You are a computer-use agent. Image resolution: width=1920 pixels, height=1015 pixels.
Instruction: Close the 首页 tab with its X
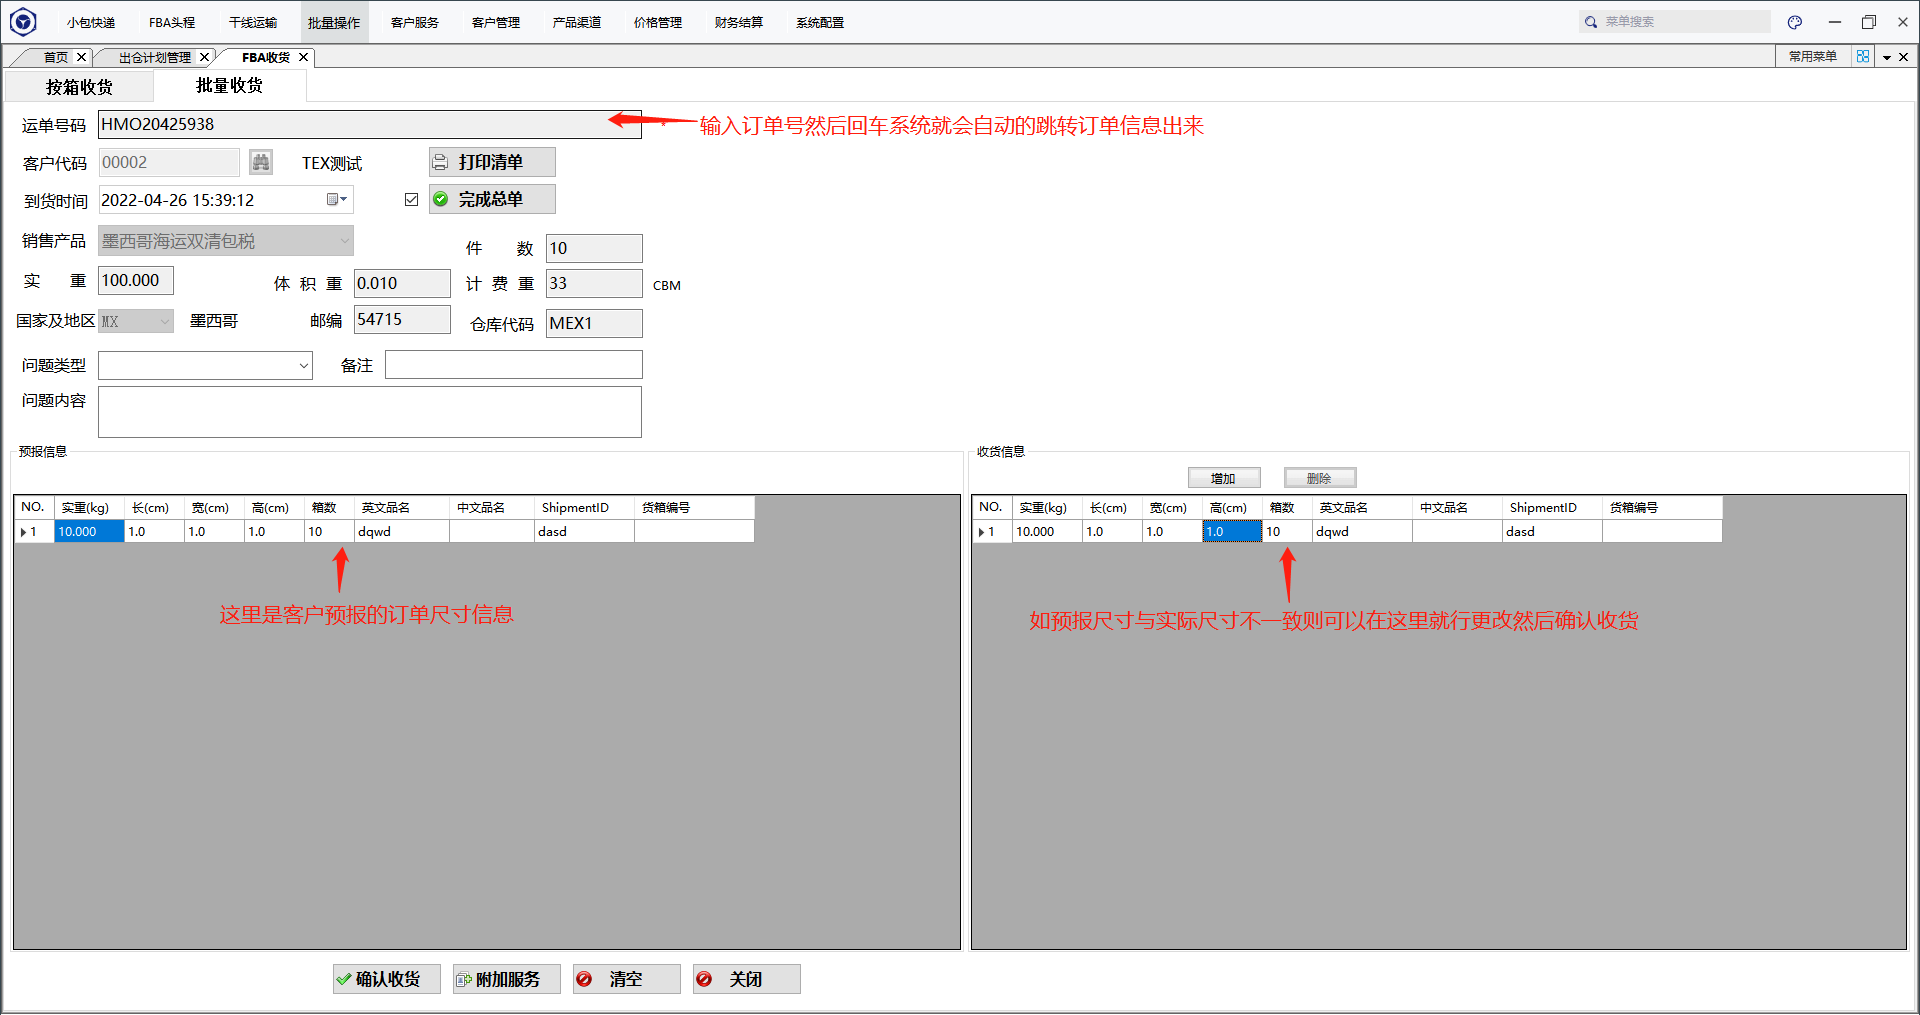point(82,57)
